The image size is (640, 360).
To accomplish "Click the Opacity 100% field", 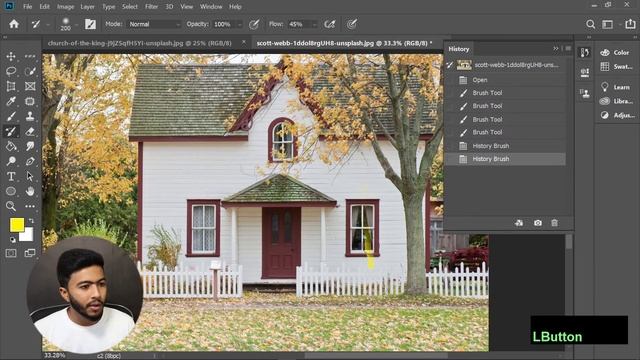I will pyautogui.click(x=224, y=24).
